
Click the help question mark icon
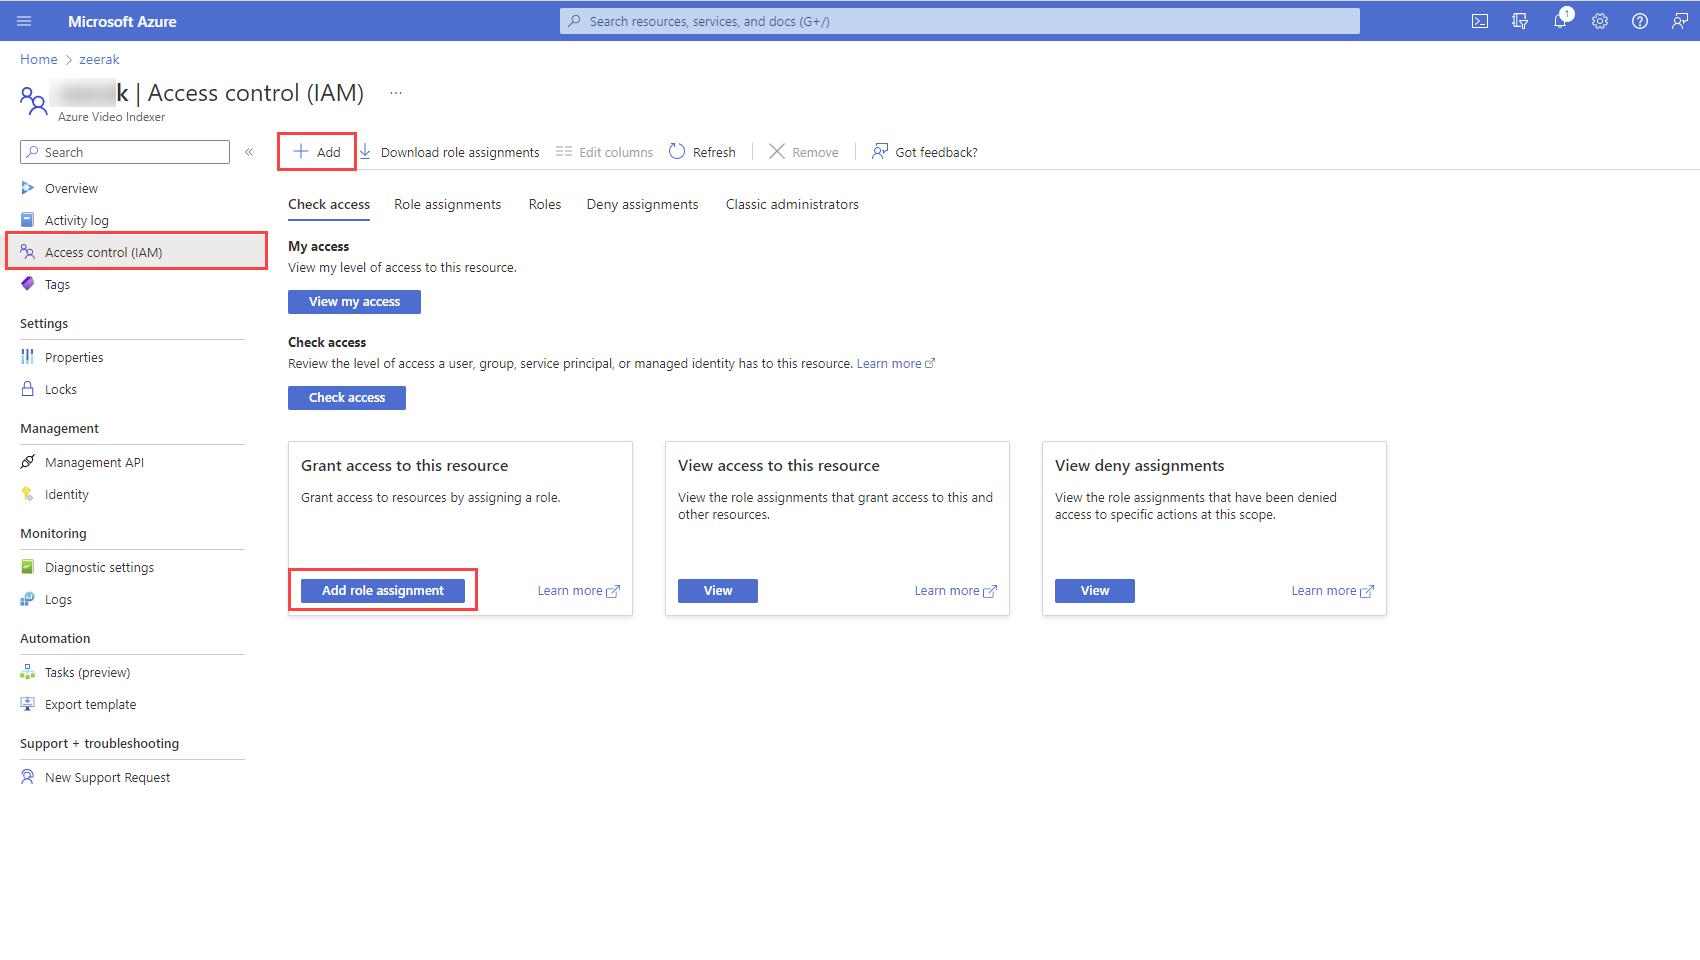pyautogui.click(x=1640, y=21)
